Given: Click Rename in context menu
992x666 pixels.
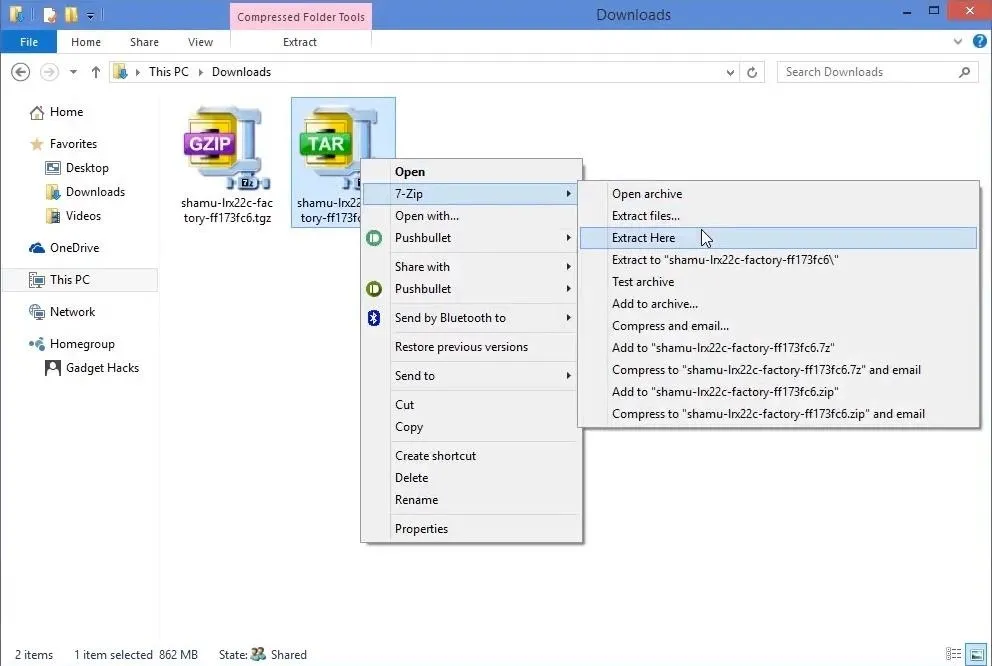Looking at the screenshot, I should point(471,500).
